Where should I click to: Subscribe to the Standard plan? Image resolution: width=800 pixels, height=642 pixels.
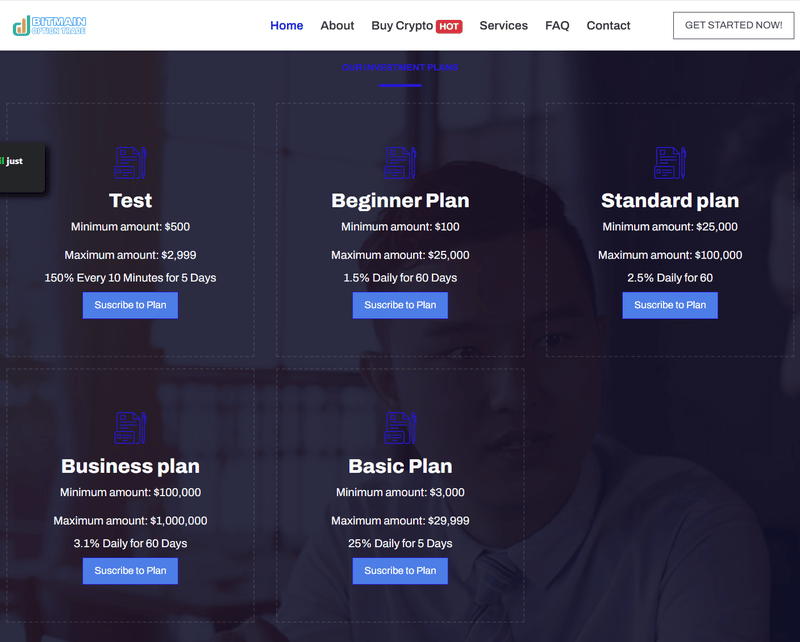click(x=670, y=305)
